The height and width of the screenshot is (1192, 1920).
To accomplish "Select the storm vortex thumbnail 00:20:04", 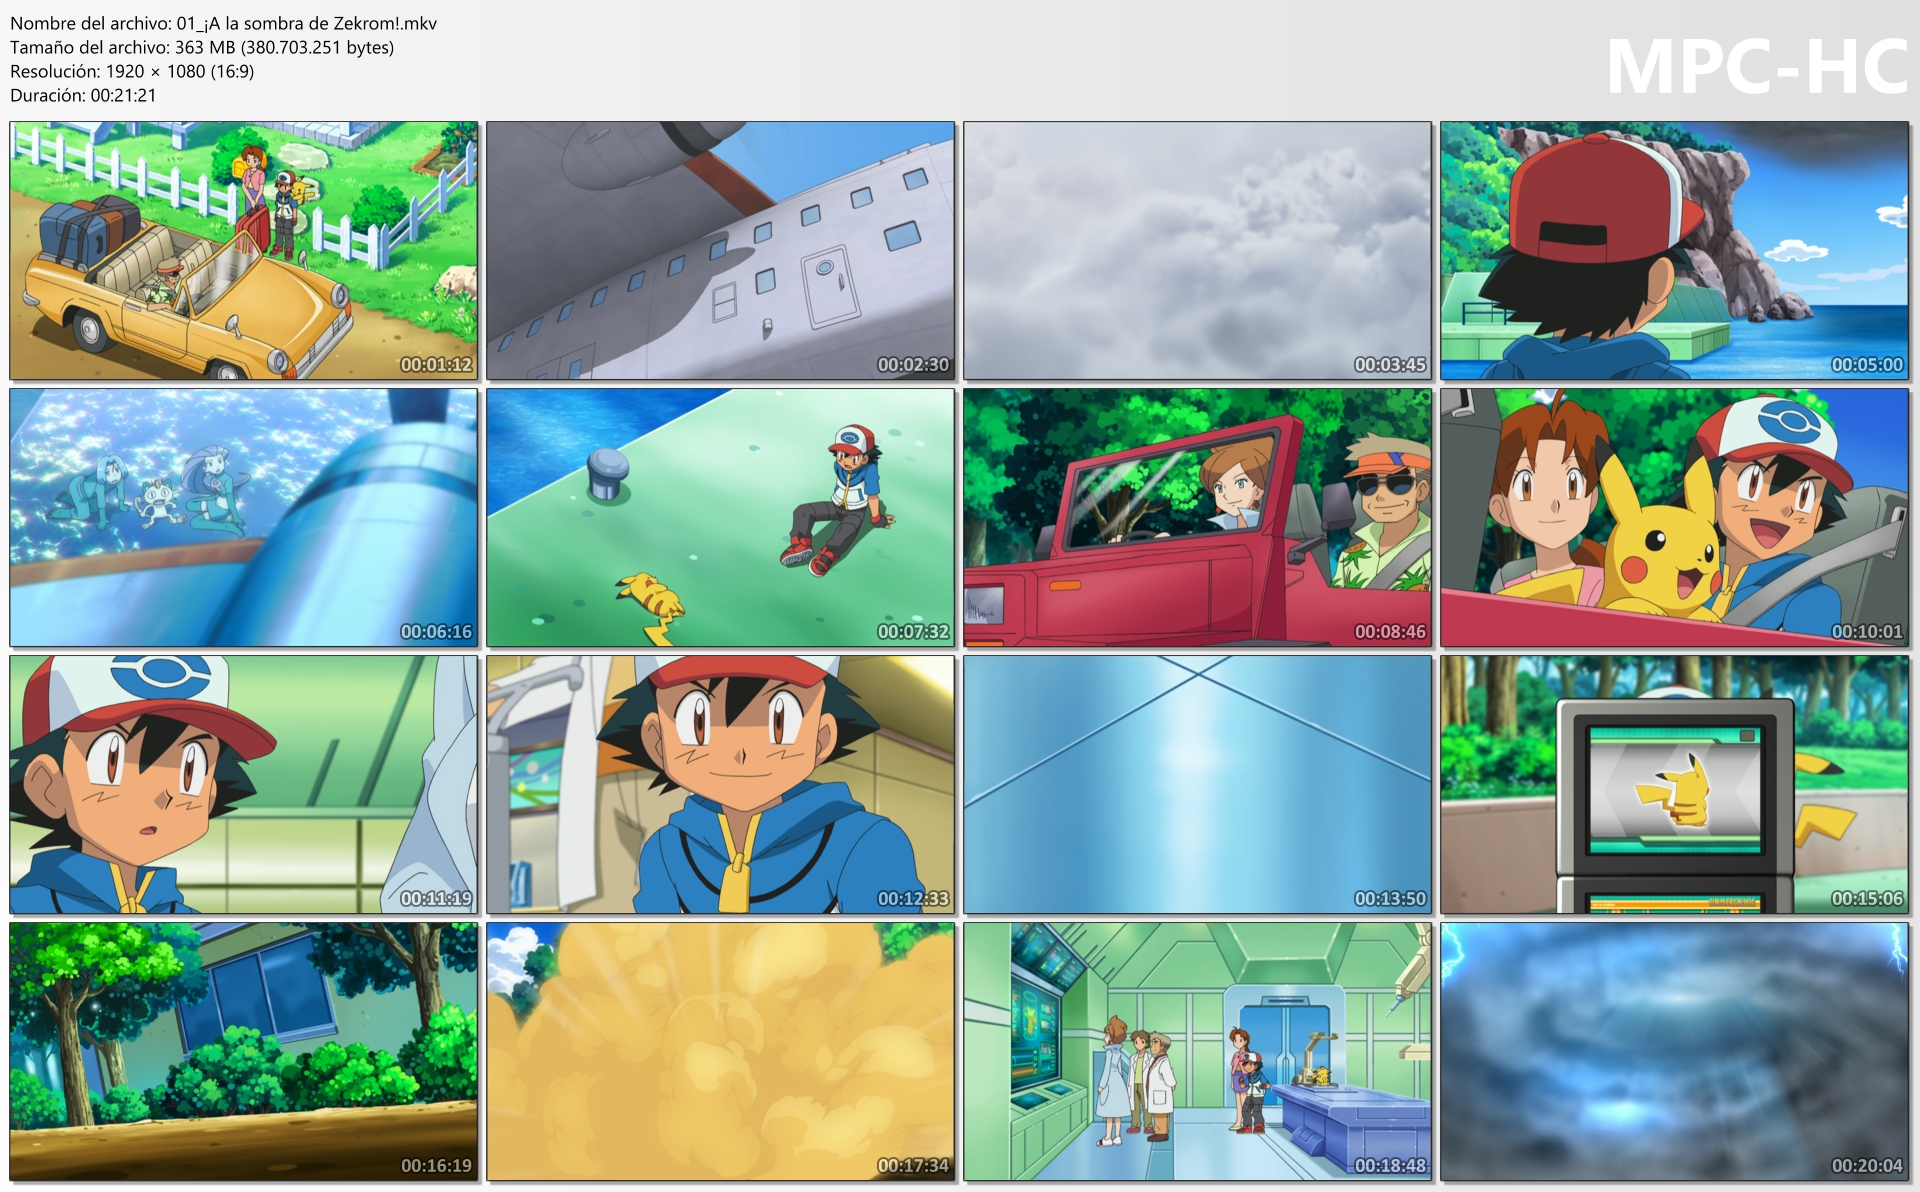I will tap(1675, 1052).
